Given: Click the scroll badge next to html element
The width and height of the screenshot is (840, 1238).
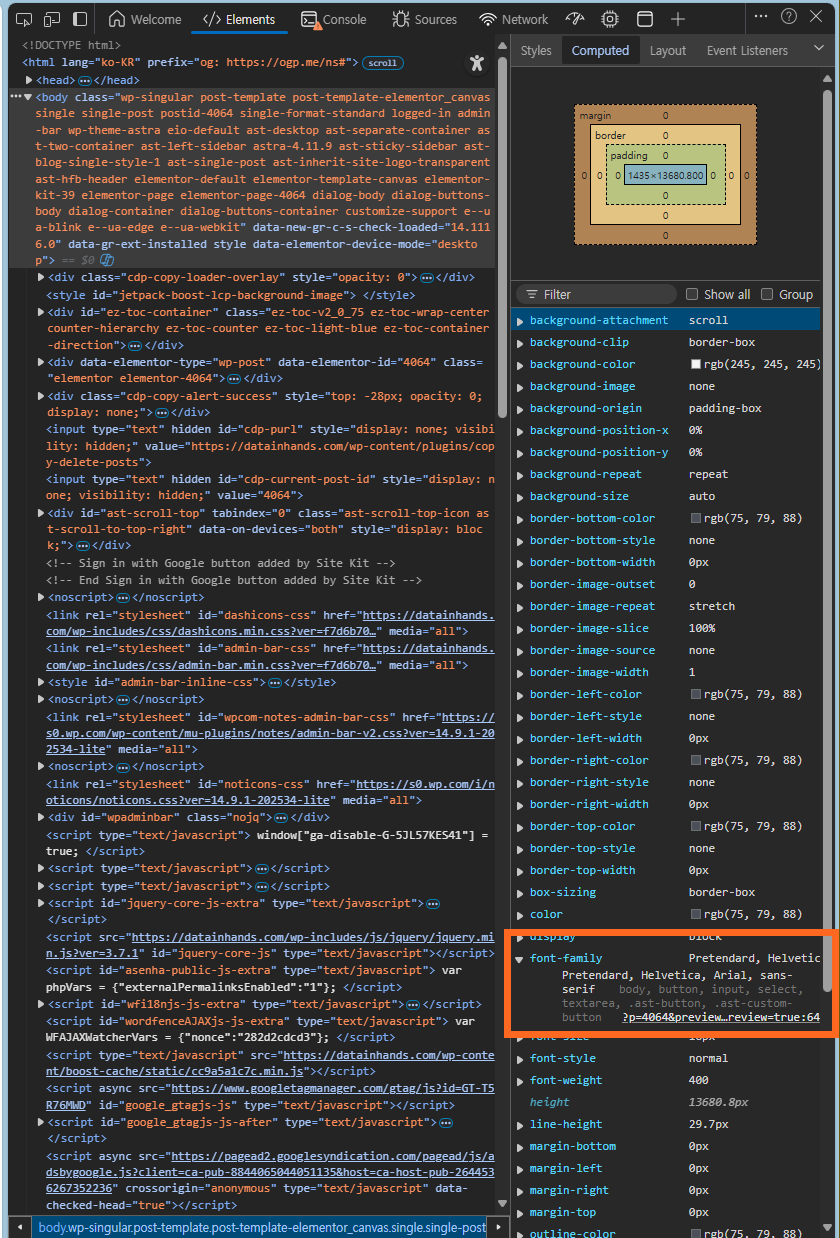Looking at the screenshot, I should 382,62.
